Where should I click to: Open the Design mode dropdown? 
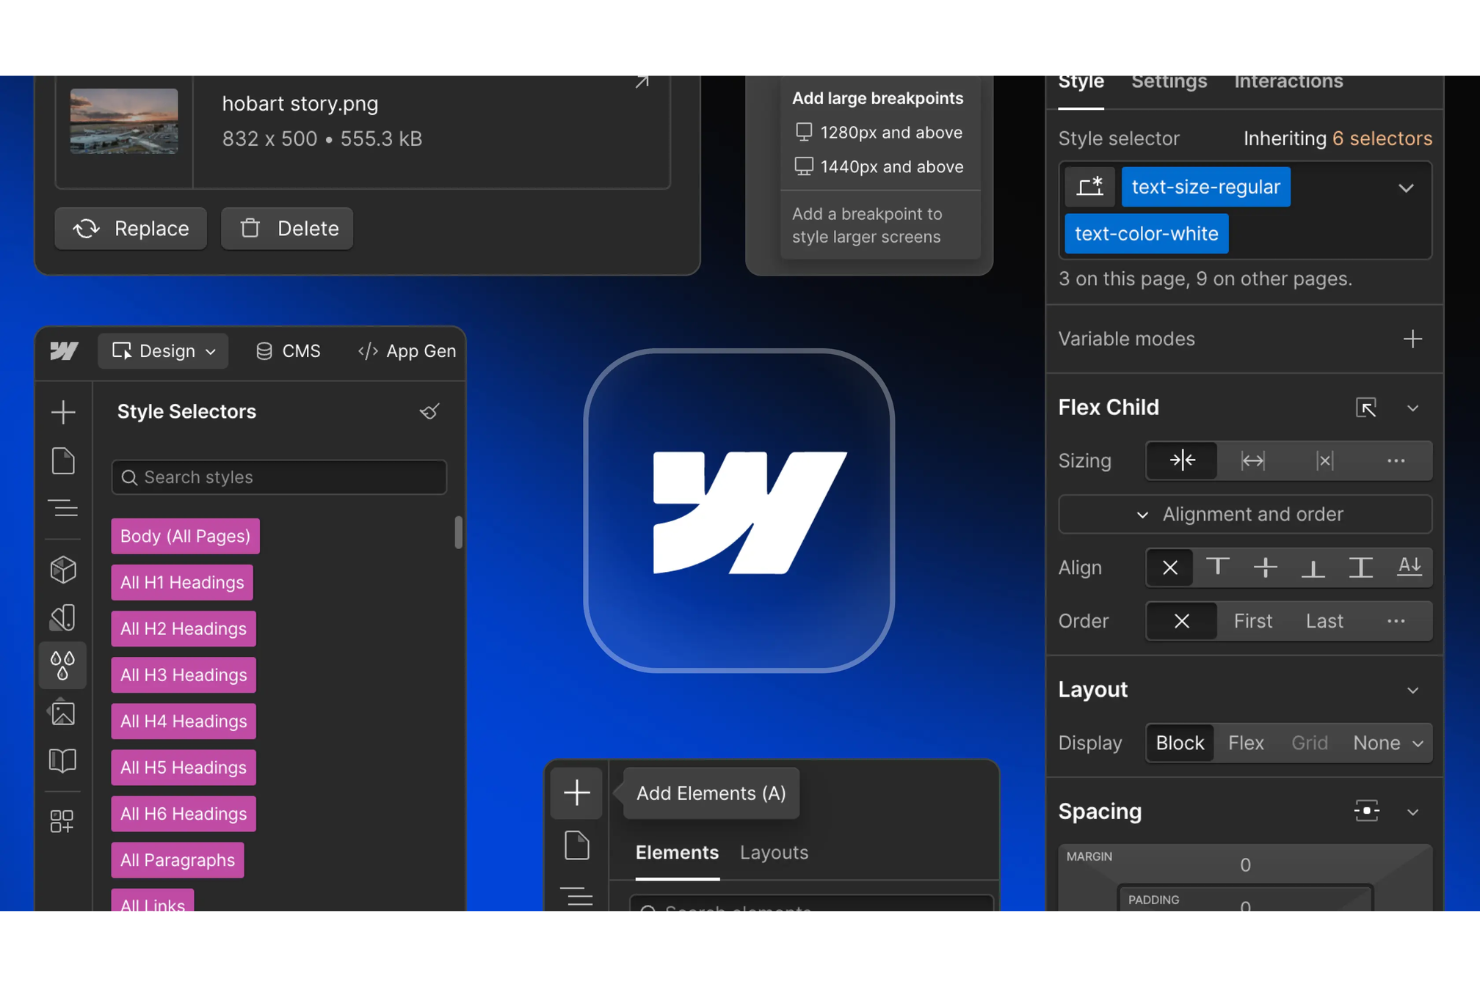click(163, 350)
